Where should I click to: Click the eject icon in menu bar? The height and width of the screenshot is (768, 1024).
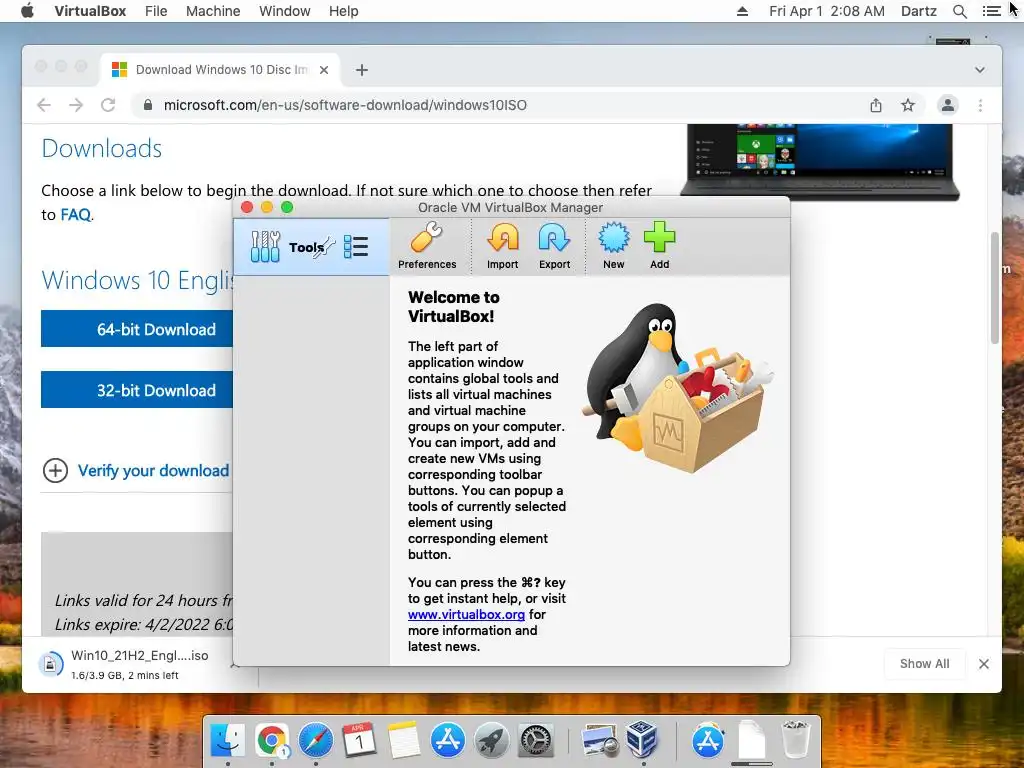743,11
